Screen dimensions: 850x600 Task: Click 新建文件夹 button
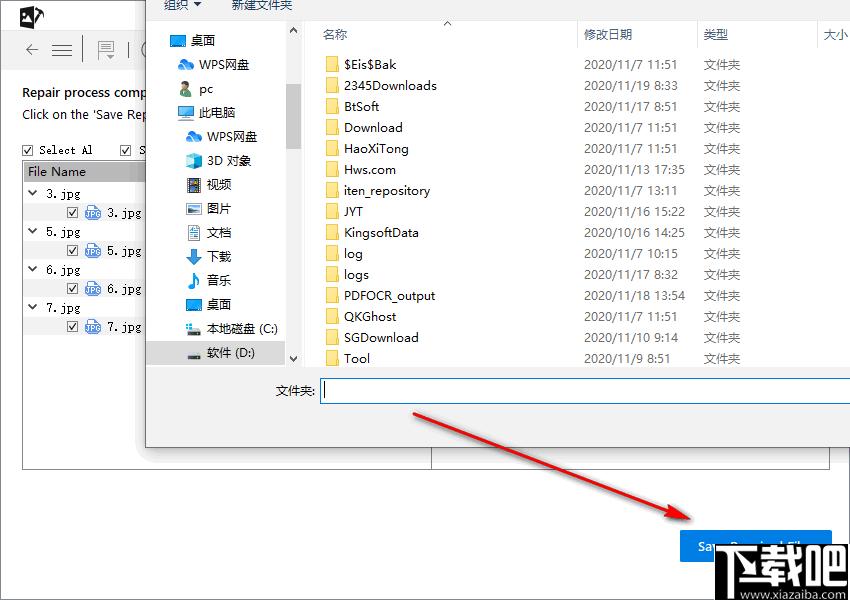(262, 5)
